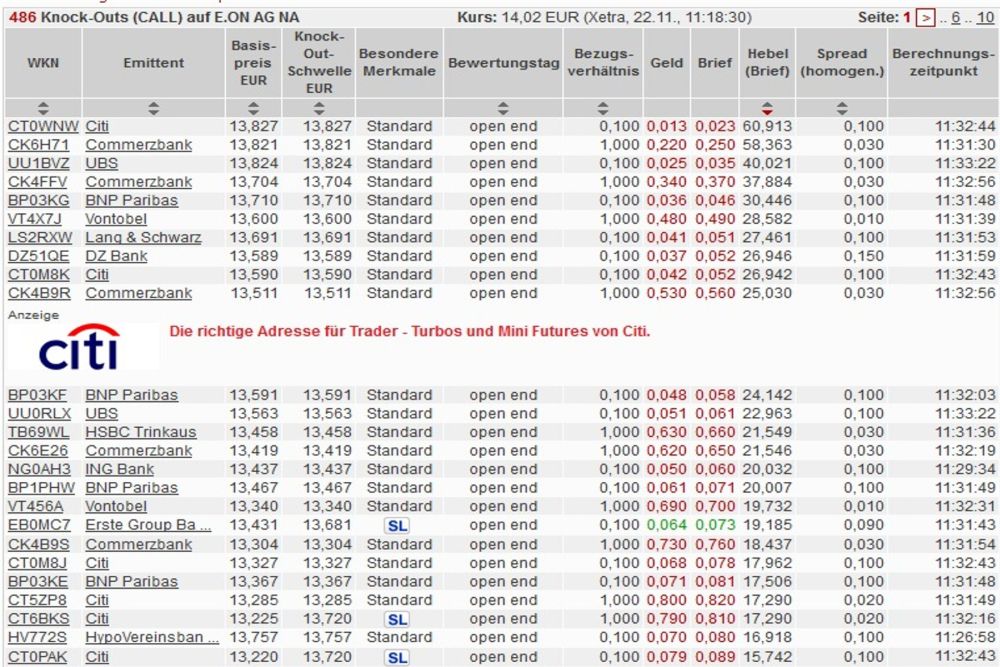Image resolution: width=1000 pixels, height=667 pixels.
Task: Open WKN DZ51QE details
Action: tap(38, 256)
